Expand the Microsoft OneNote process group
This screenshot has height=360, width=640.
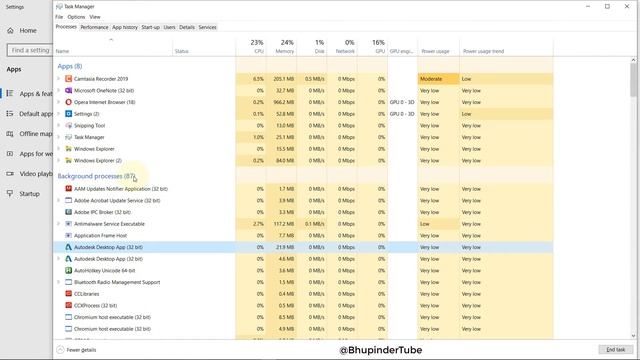[59, 90]
